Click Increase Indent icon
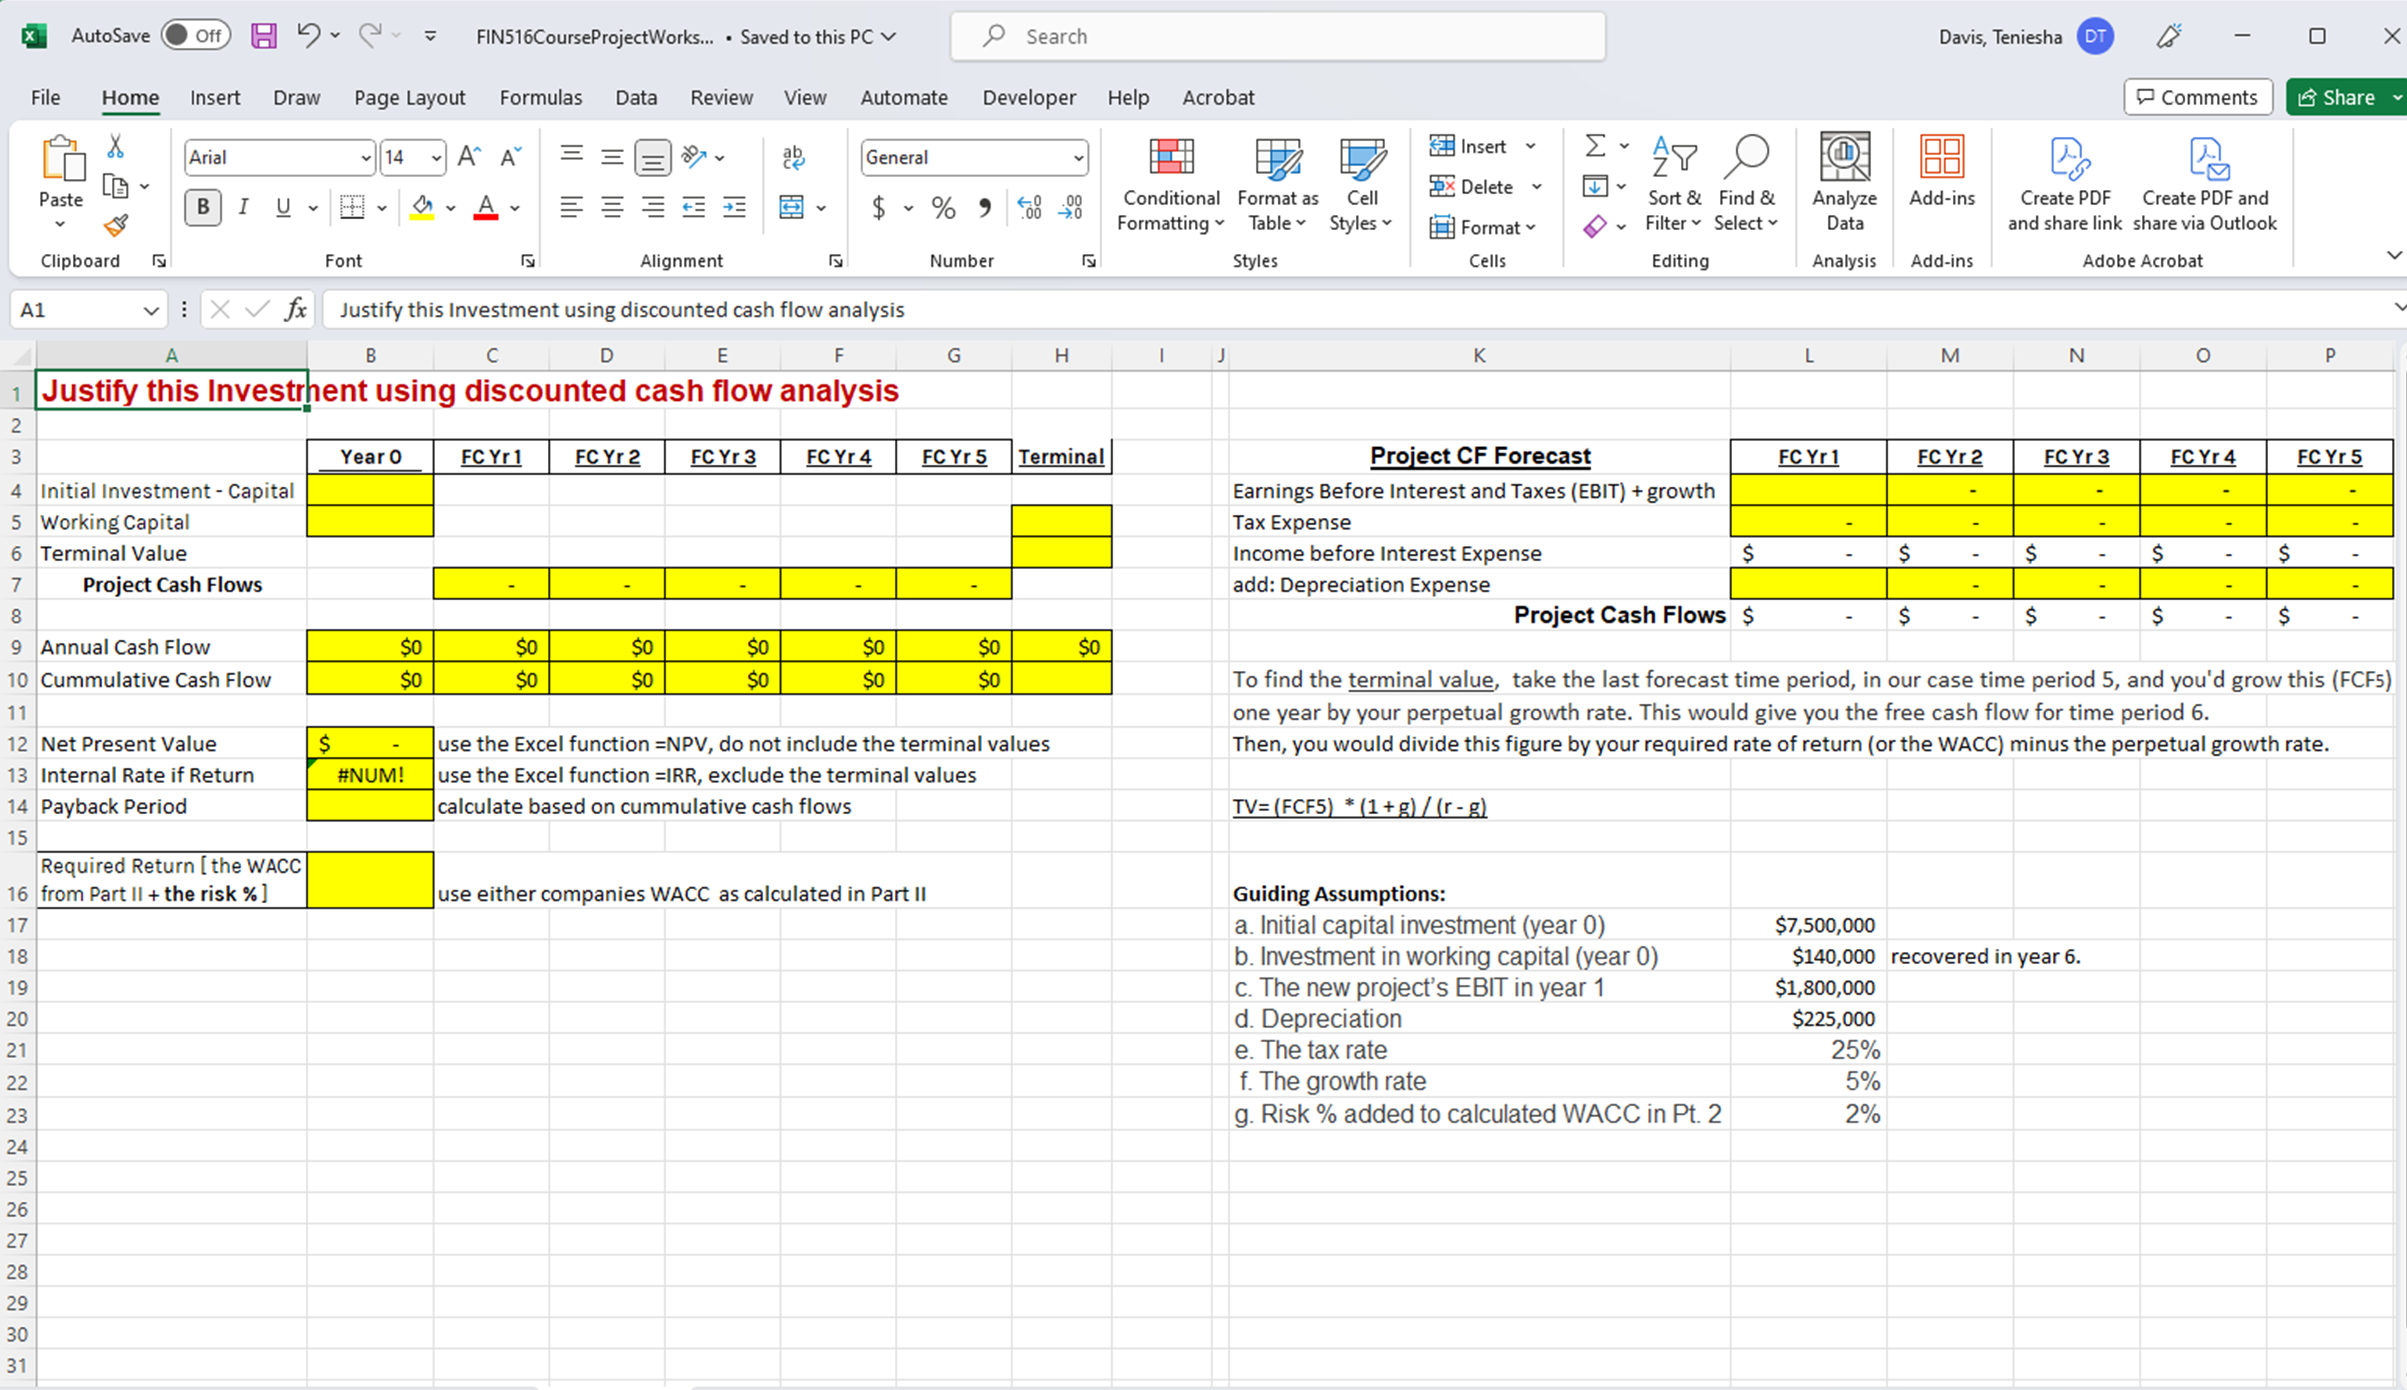This screenshot has width=2407, height=1390. [x=734, y=207]
